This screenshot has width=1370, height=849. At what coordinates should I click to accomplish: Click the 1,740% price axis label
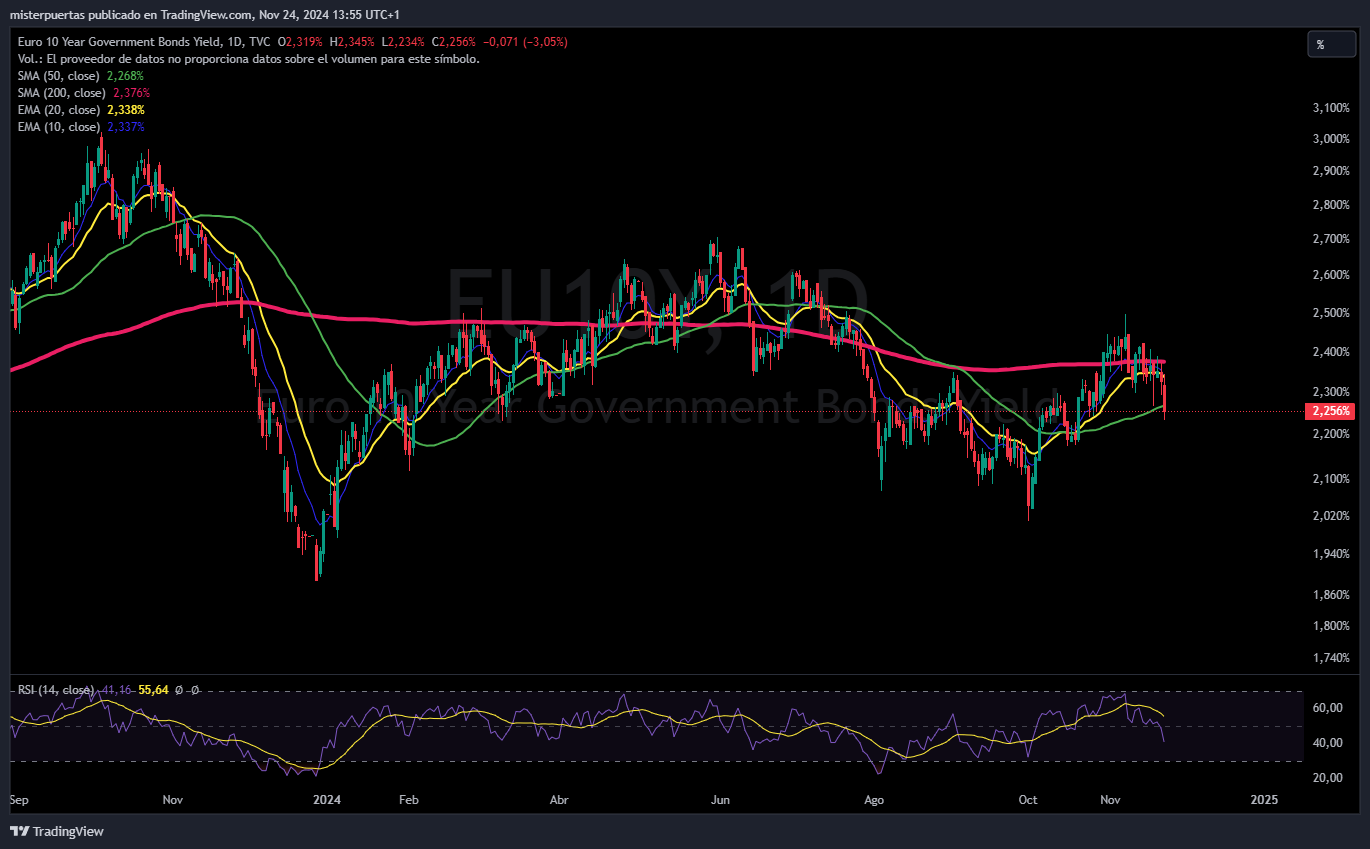pyautogui.click(x=1329, y=658)
